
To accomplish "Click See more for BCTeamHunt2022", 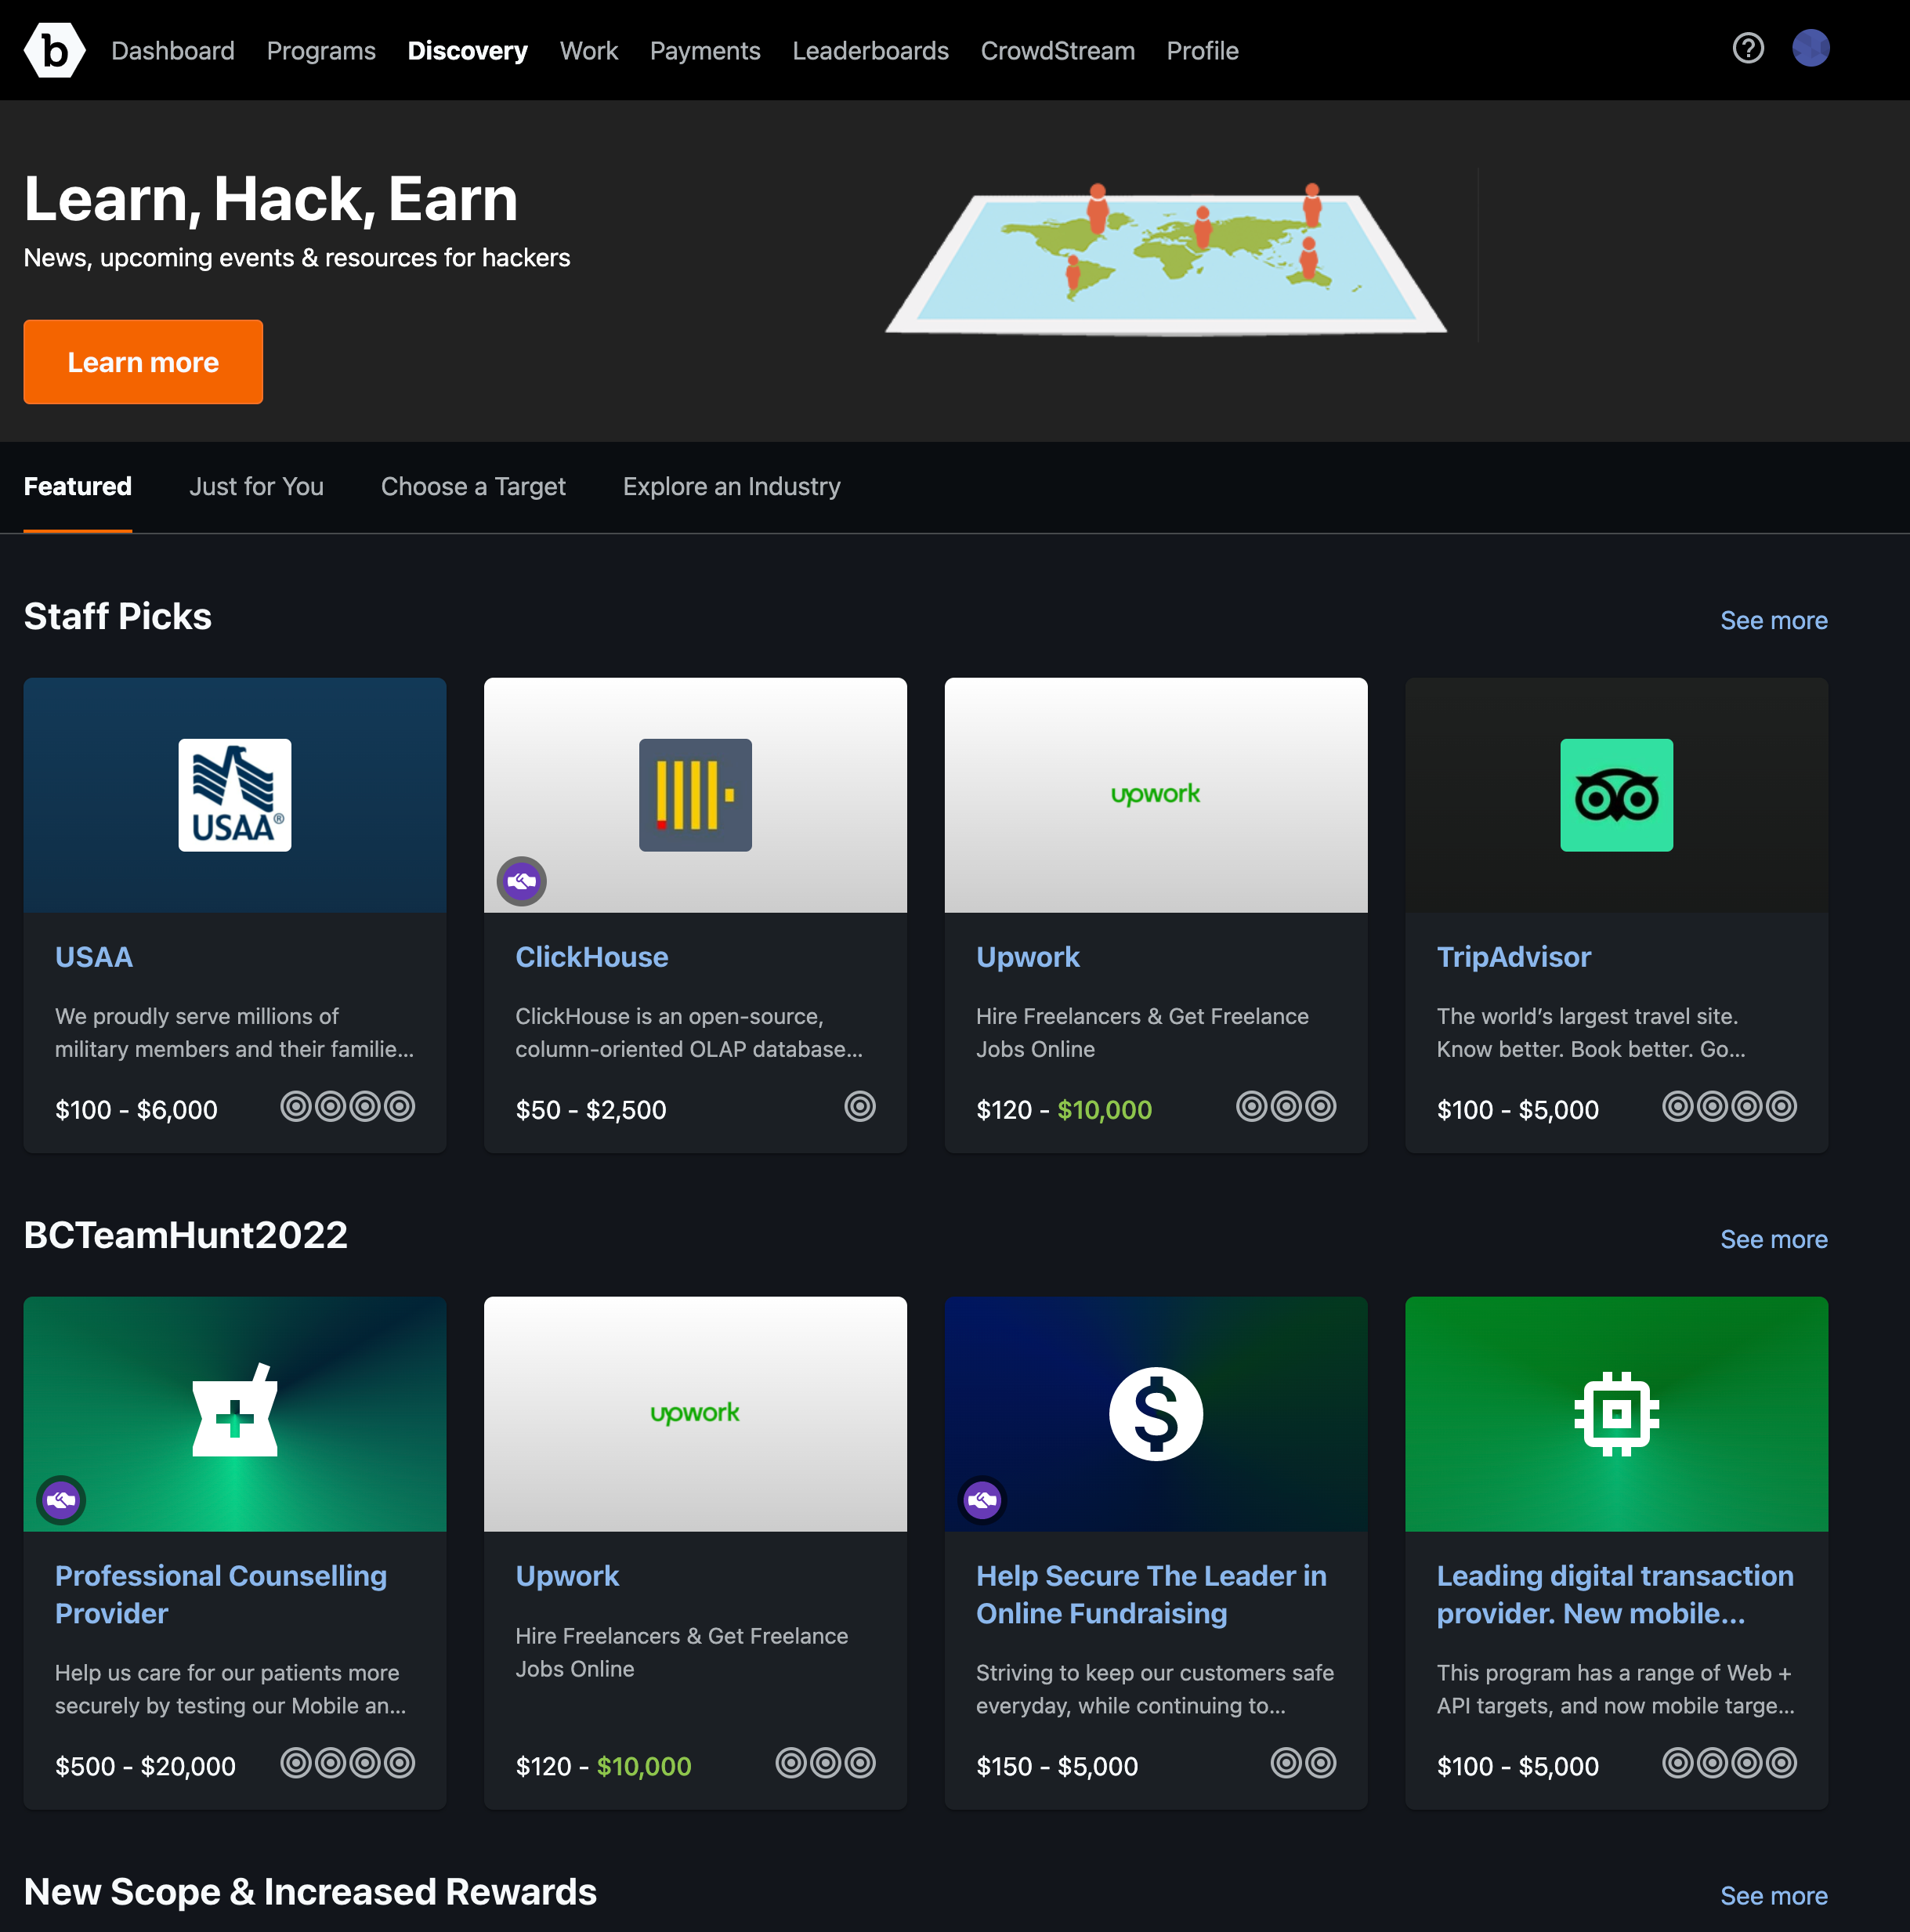I will (1773, 1239).
